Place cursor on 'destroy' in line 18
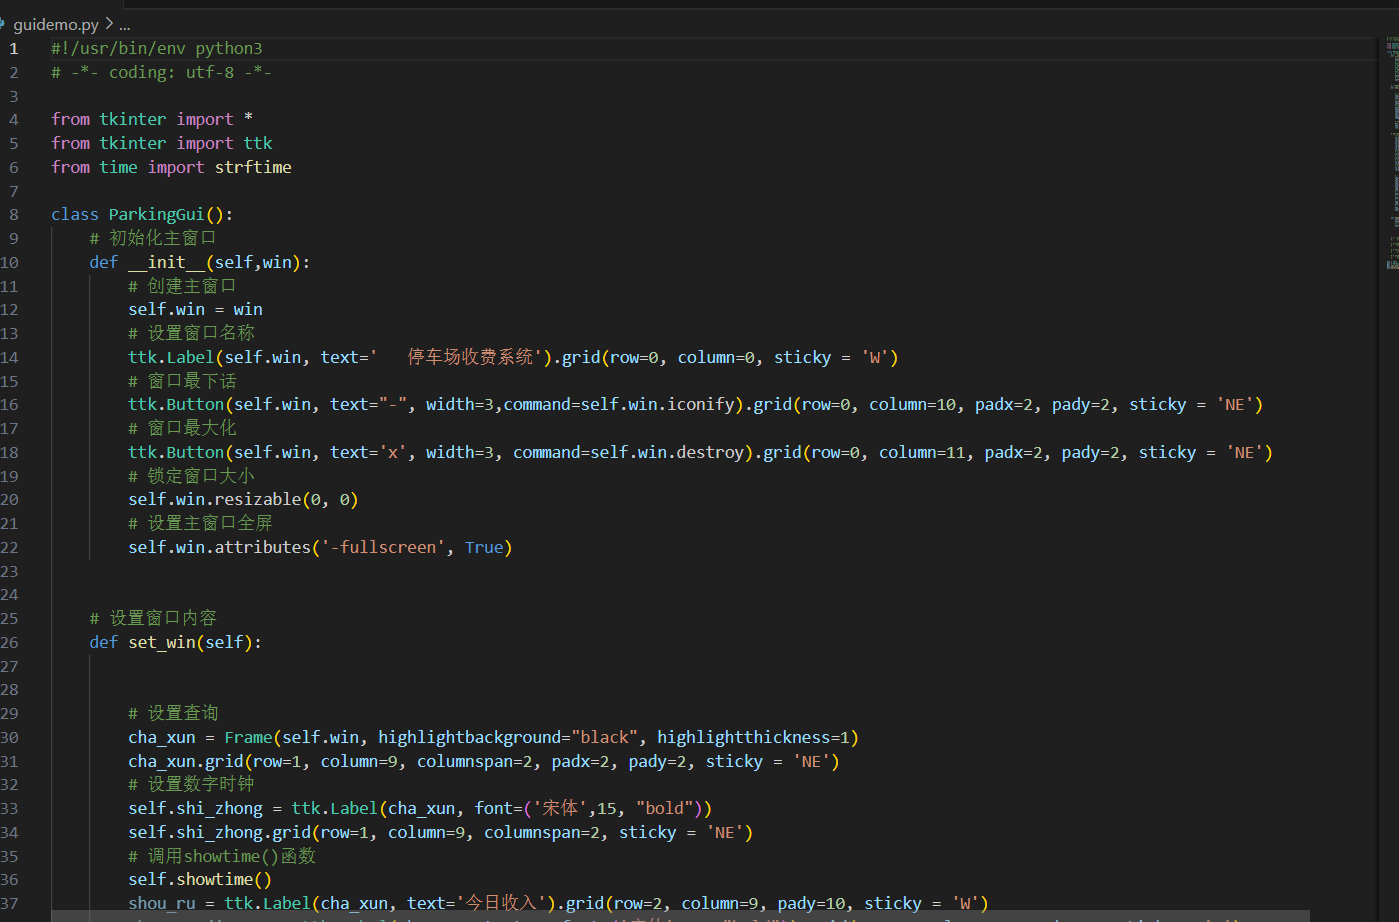Image resolution: width=1399 pixels, height=922 pixels. (711, 452)
